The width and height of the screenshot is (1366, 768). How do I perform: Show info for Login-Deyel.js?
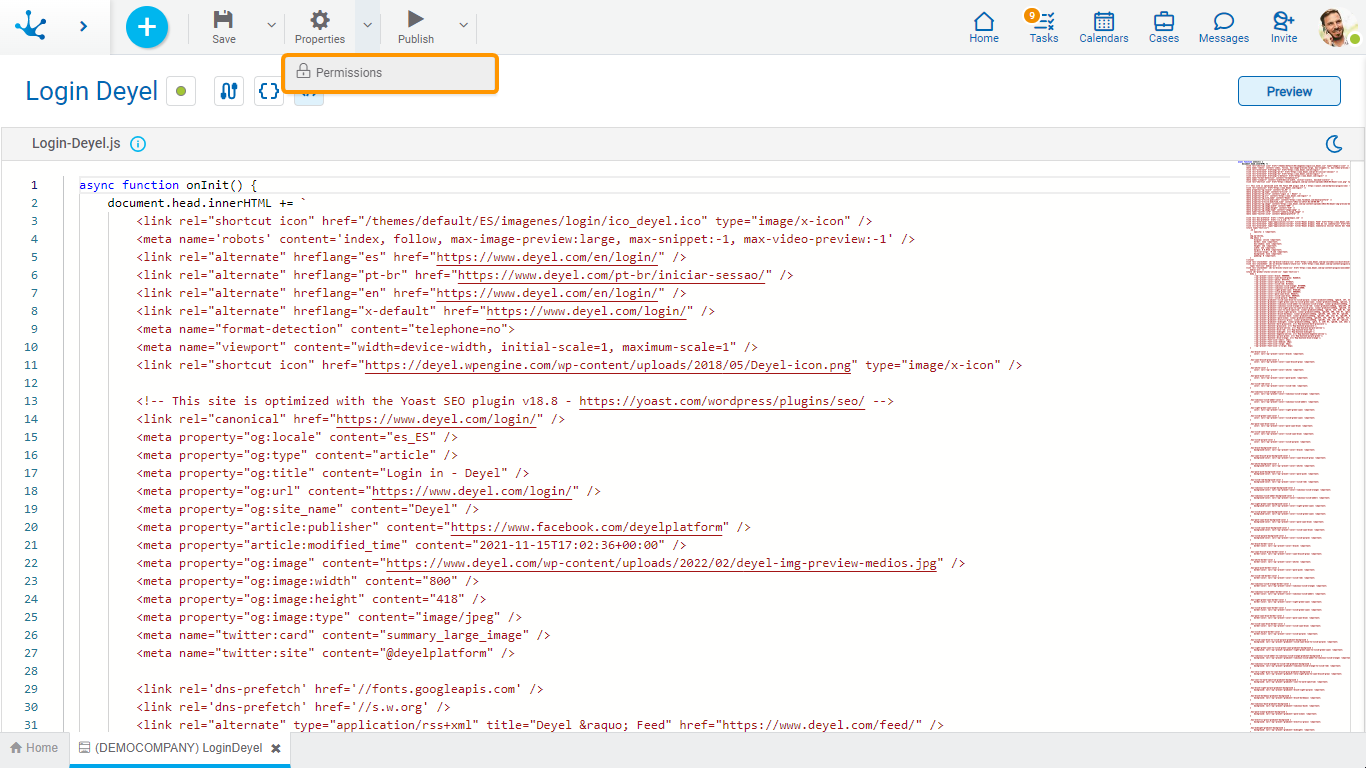coord(138,144)
